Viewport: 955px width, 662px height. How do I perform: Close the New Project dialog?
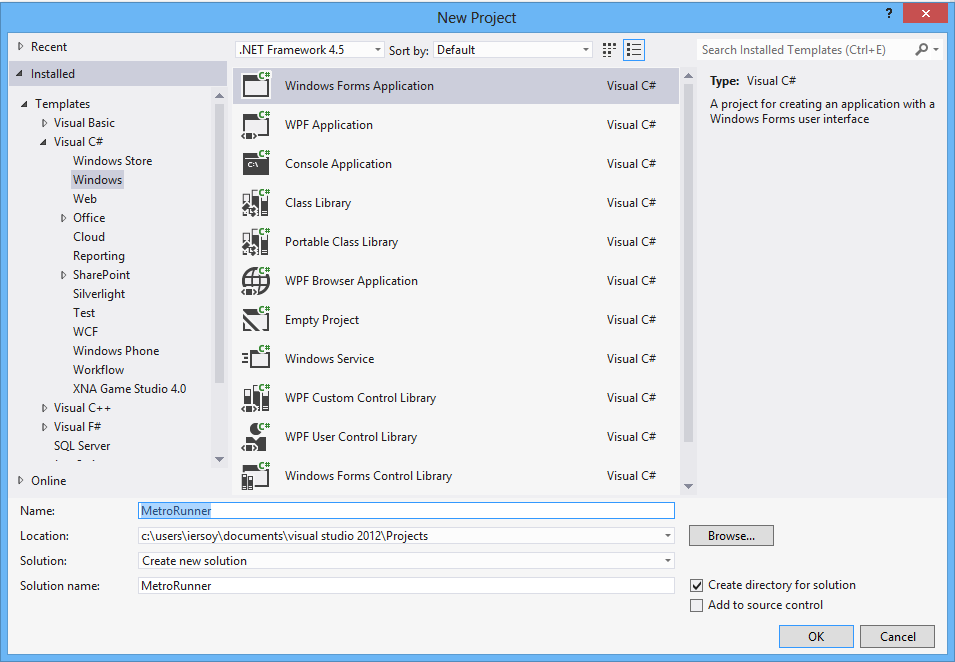tap(925, 13)
